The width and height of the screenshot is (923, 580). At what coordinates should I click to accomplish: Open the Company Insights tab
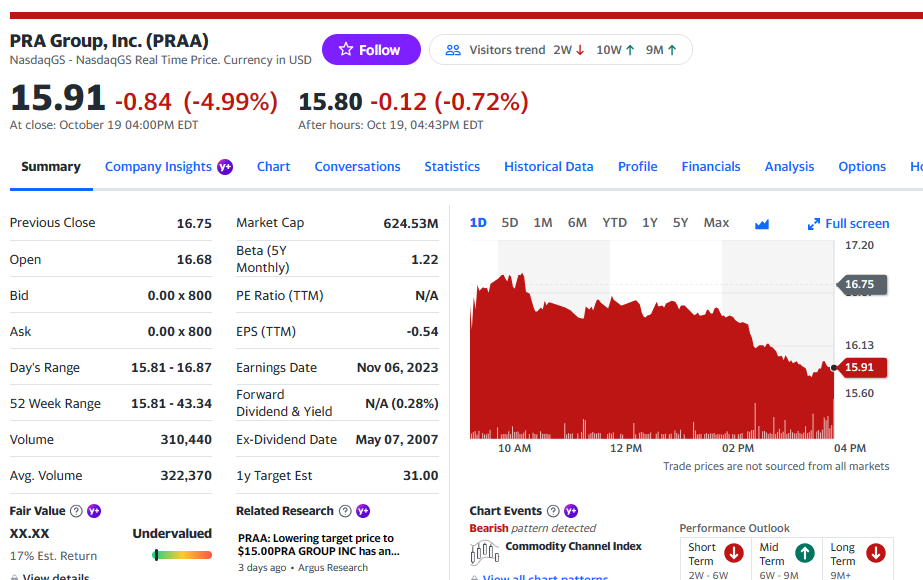click(158, 167)
